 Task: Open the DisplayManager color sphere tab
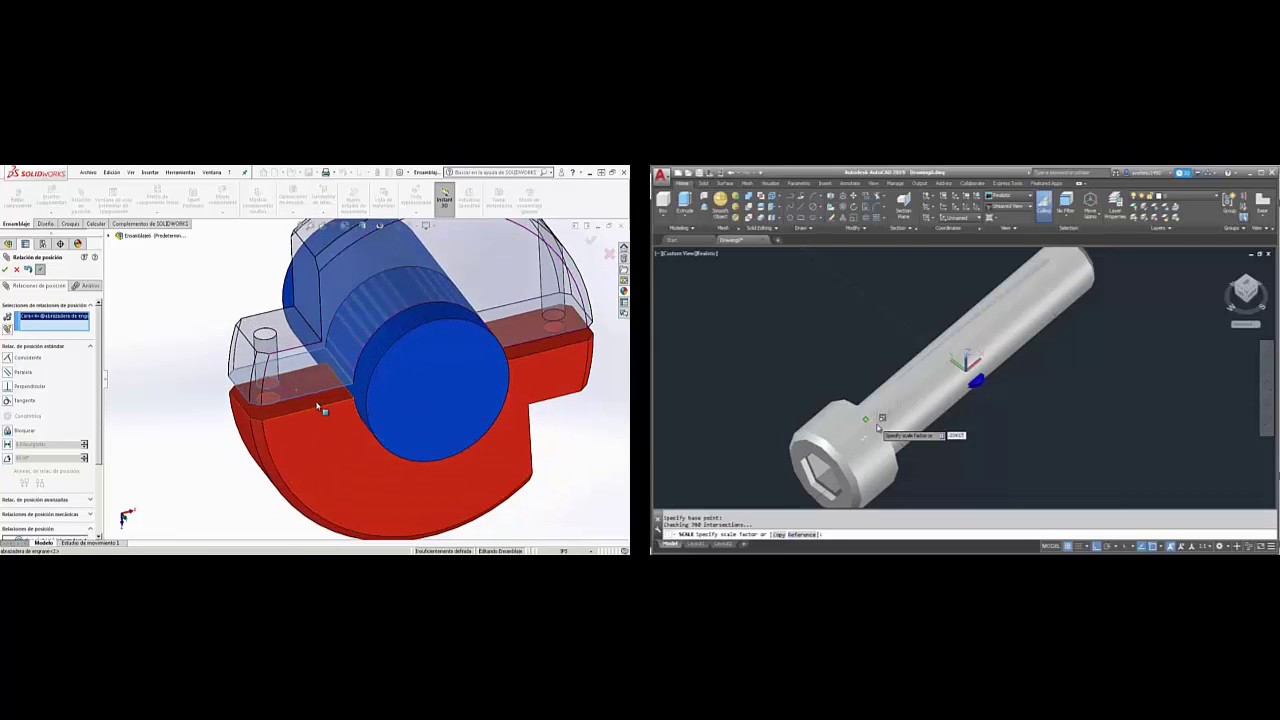(78, 244)
